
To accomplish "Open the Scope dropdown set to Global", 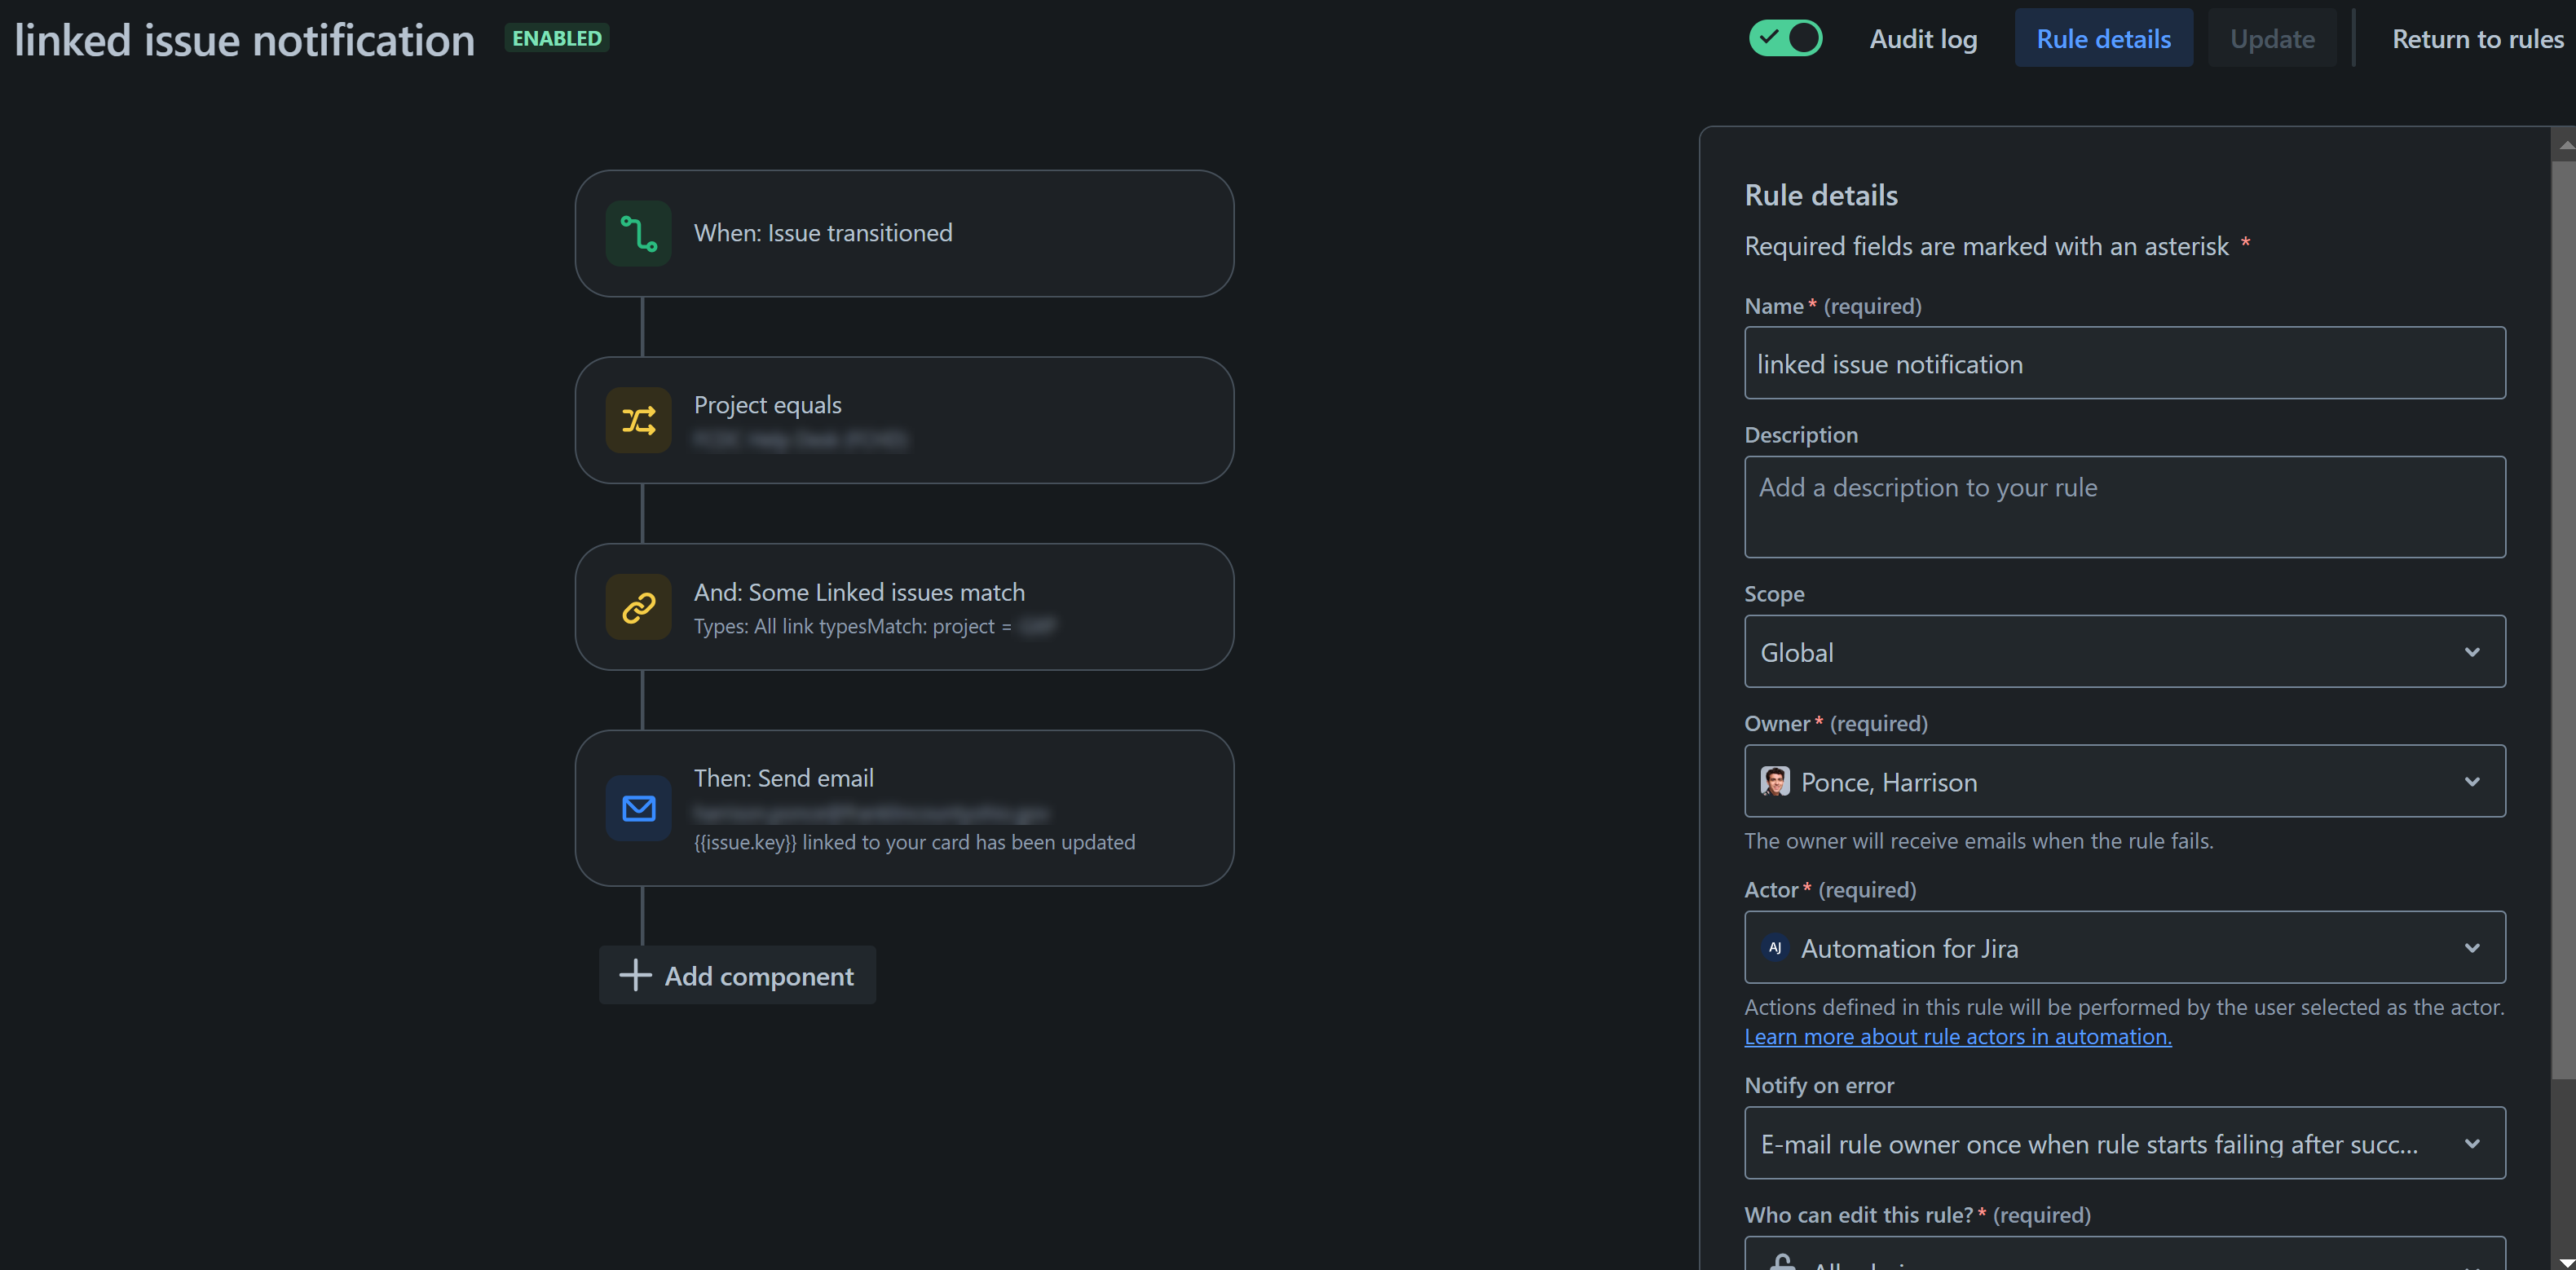I will (x=2124, y=651).
